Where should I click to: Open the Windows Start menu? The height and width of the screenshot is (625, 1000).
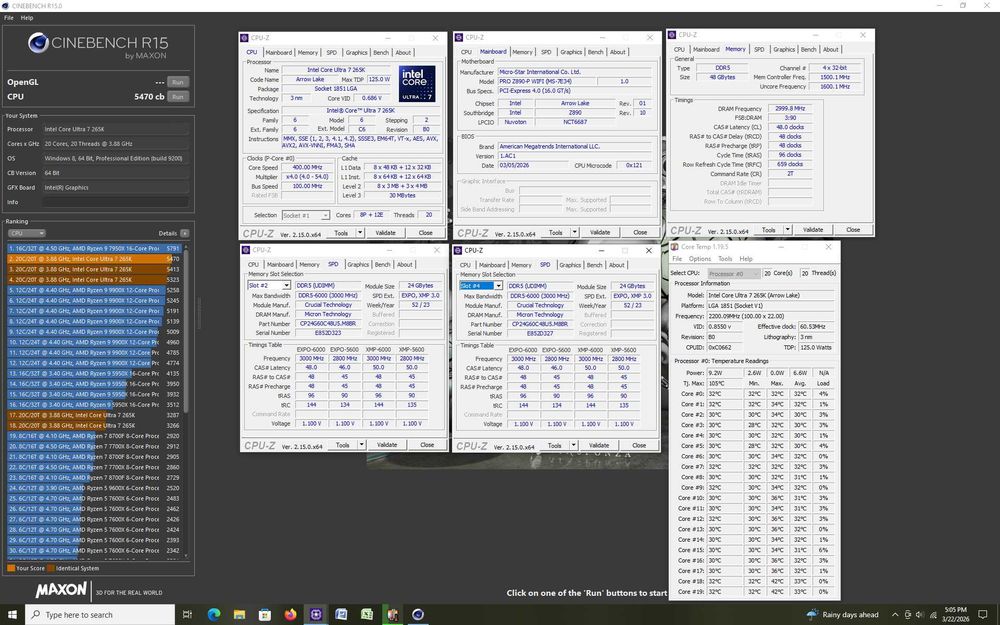12,614
